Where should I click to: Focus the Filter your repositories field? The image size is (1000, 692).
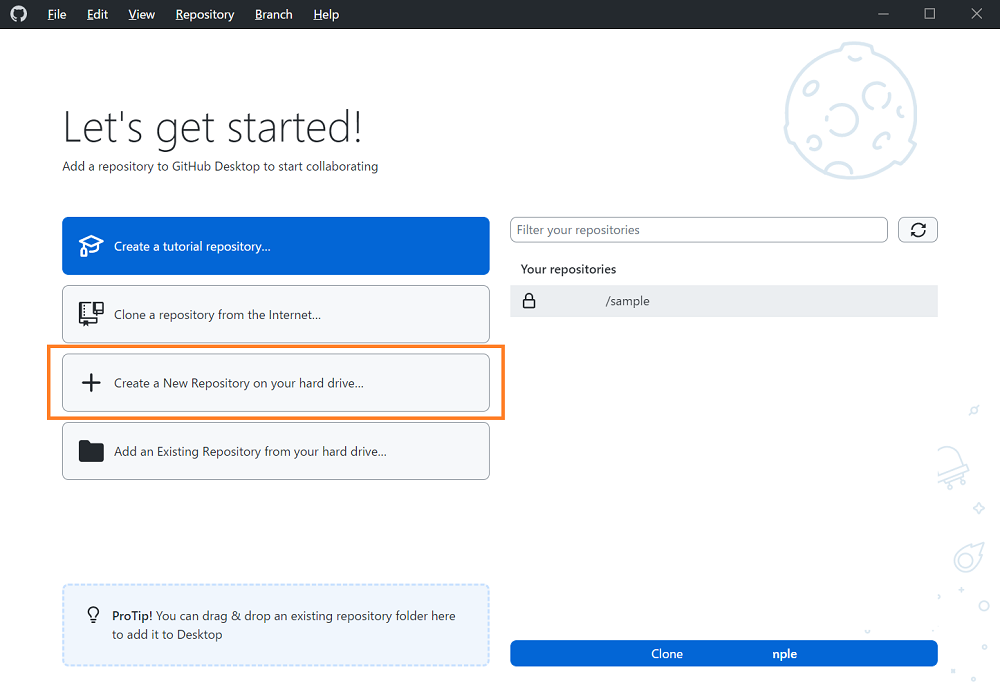[x=698, y=230]
